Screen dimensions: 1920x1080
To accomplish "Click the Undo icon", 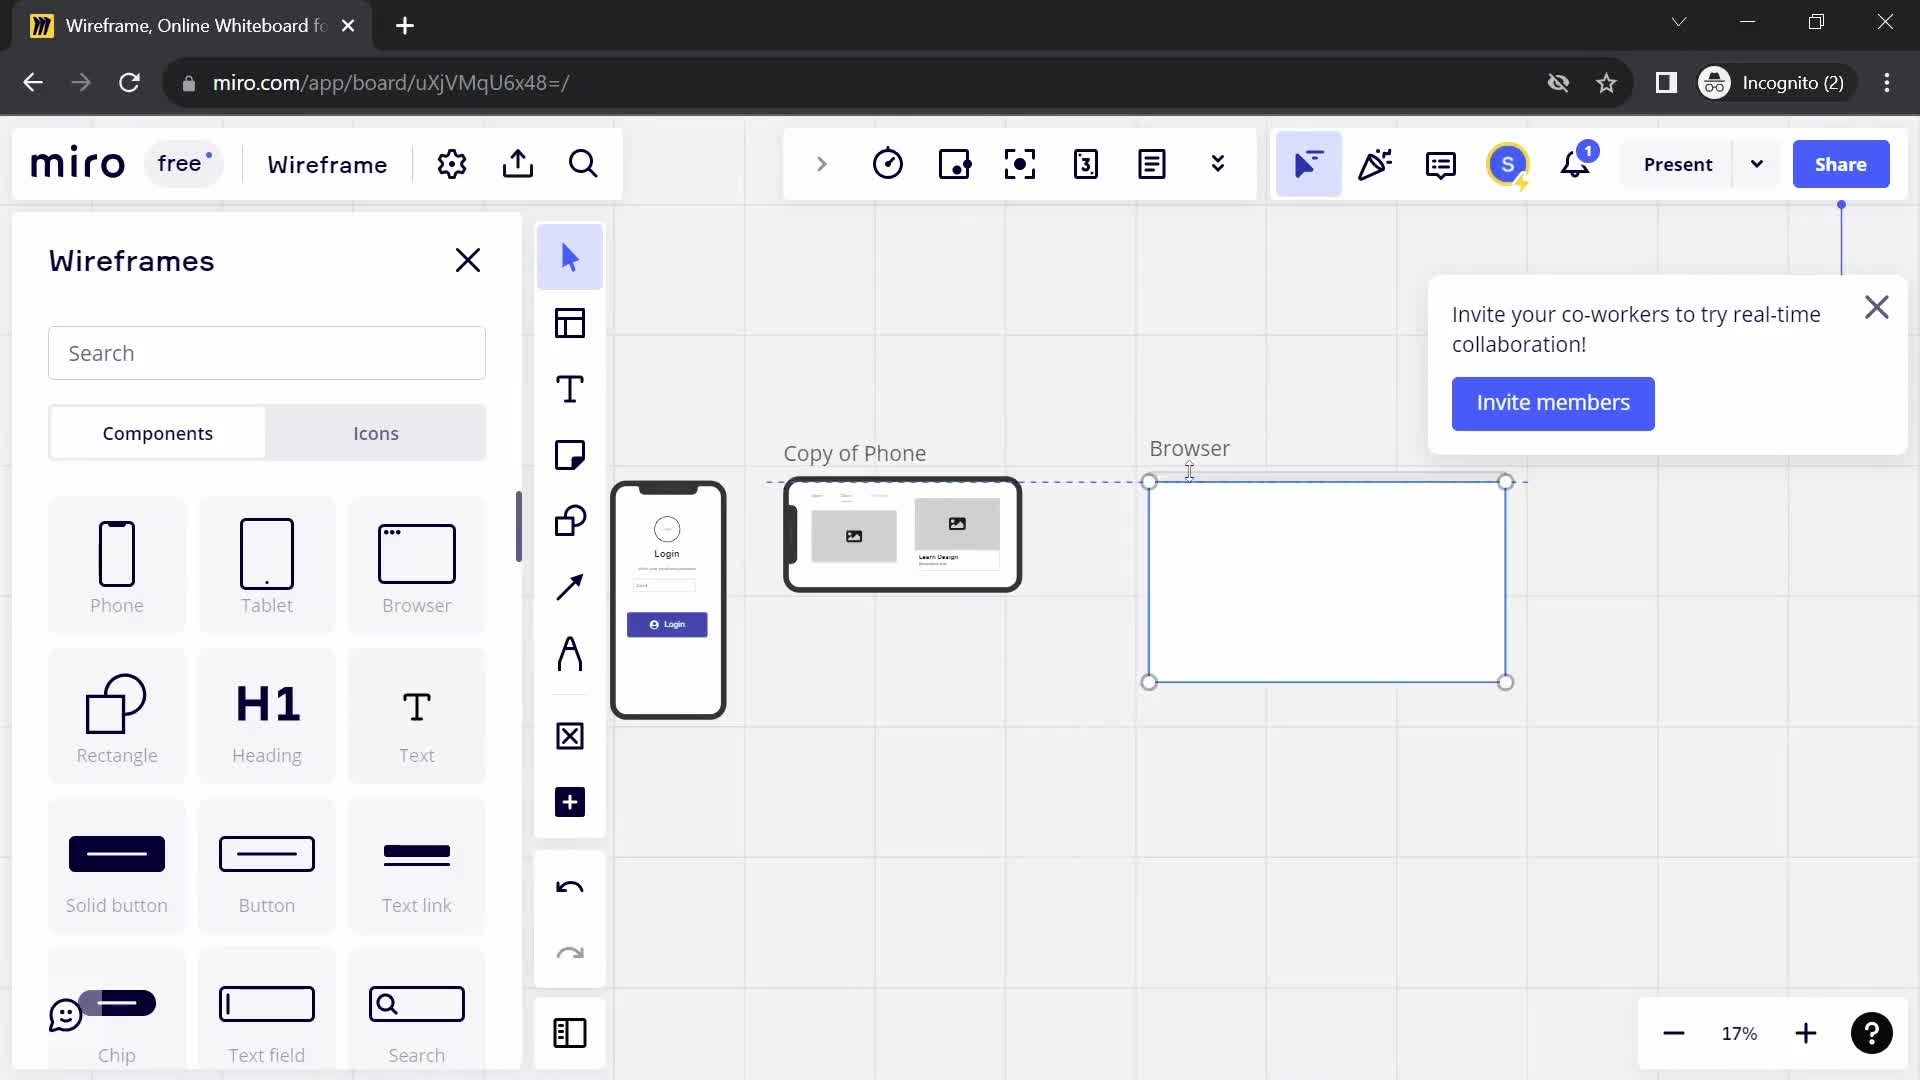I will (571, 886).
